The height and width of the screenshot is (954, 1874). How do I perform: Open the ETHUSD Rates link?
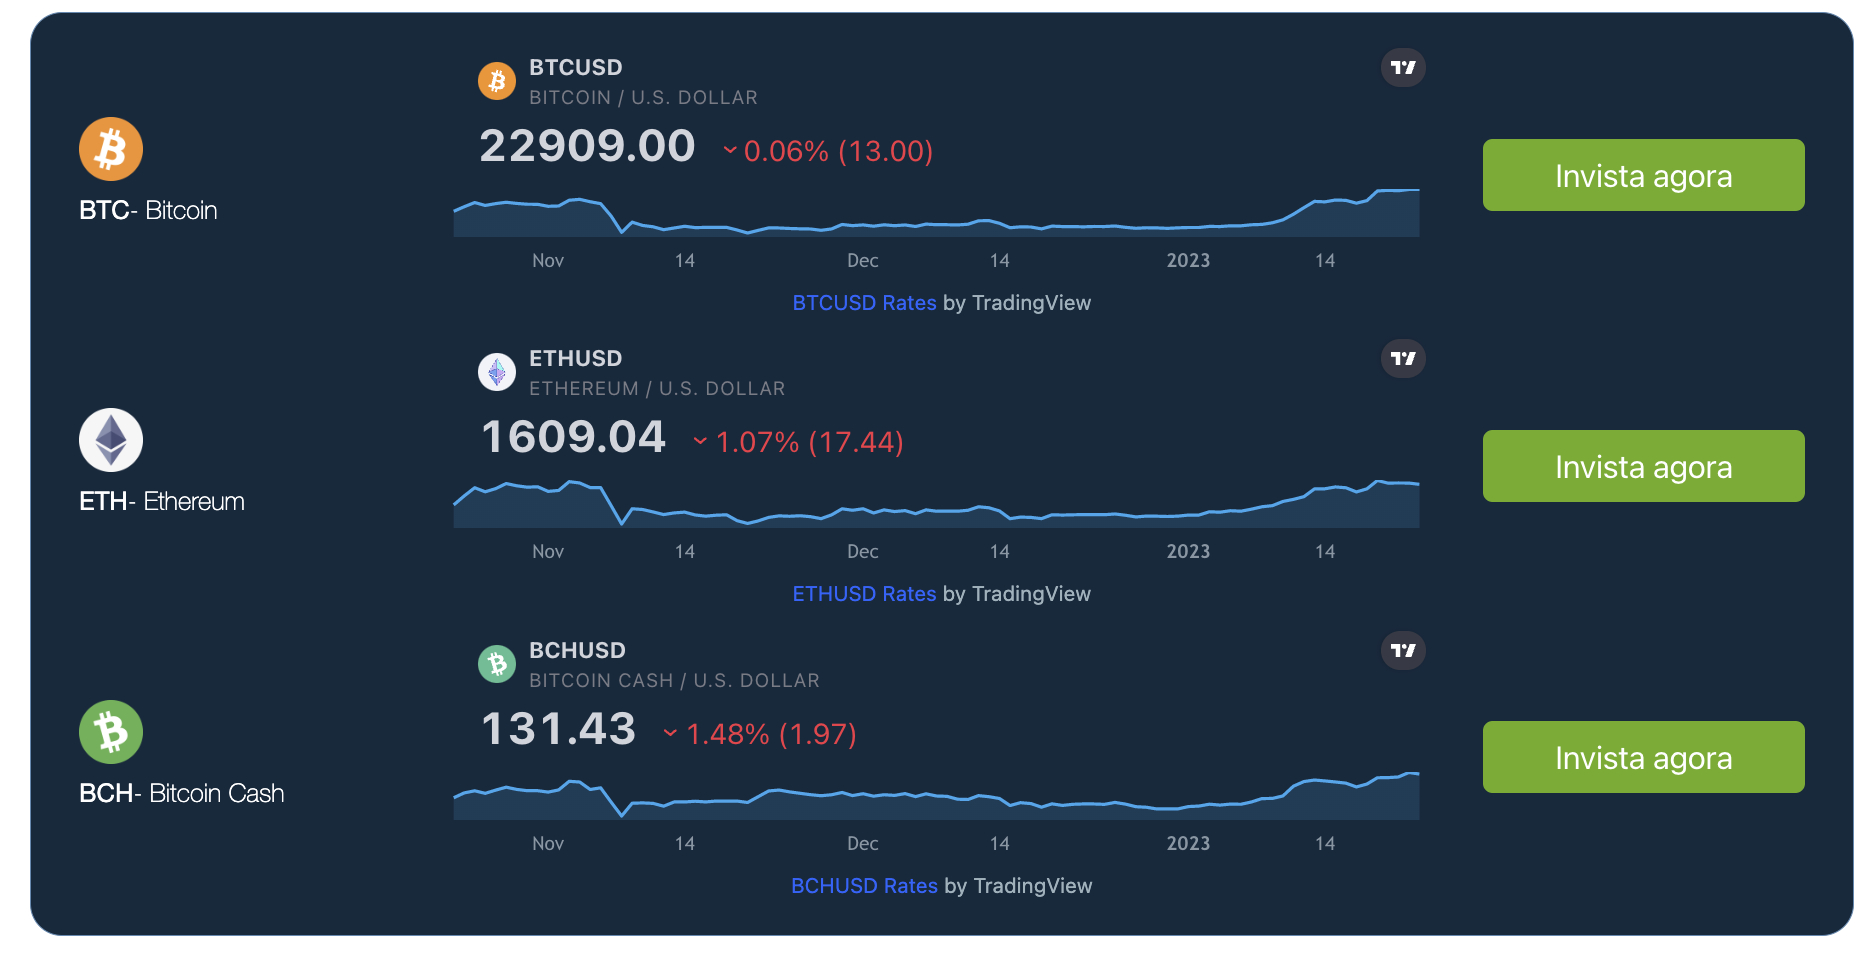pyautogui.click(x=864, y=594)
